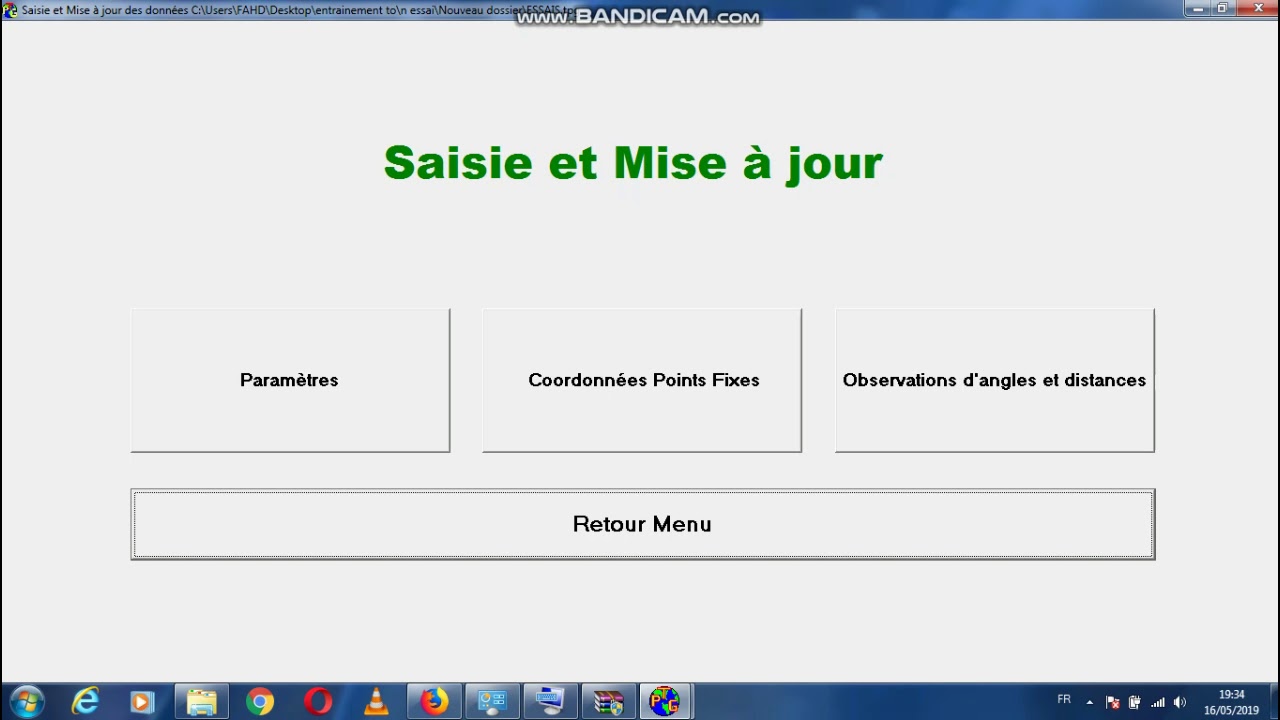The image size is (1280, 720).
Task: Open Observations d'angles et distances
Action: tap(995, 380)
